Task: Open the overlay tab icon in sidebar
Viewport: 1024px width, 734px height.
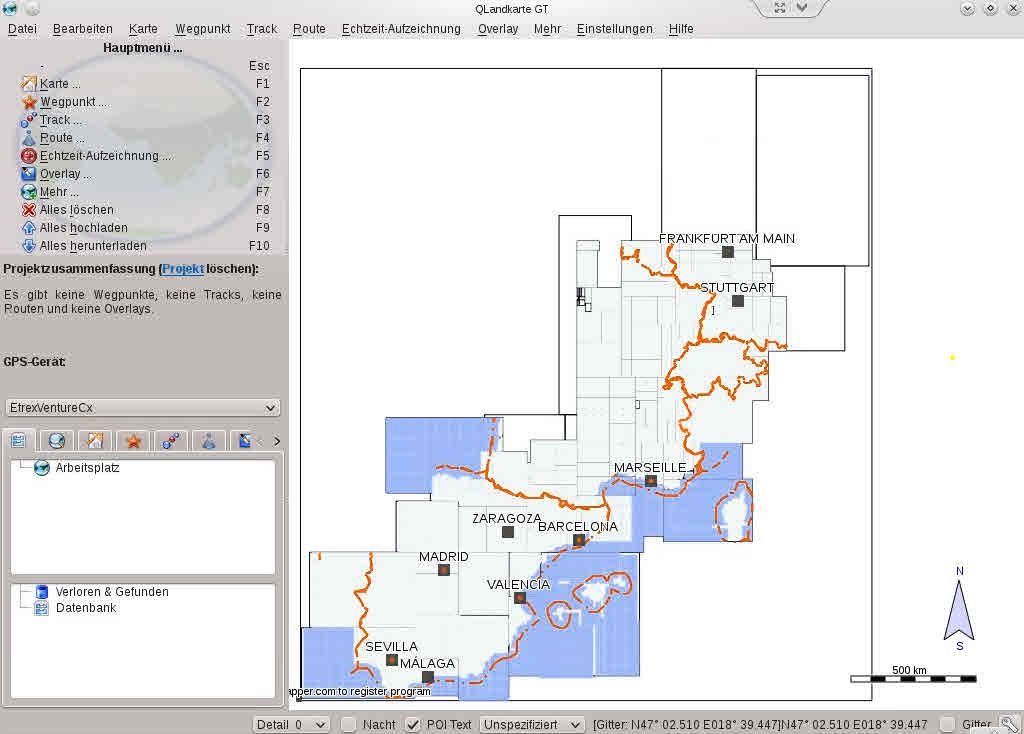Action: click(247, 440)
